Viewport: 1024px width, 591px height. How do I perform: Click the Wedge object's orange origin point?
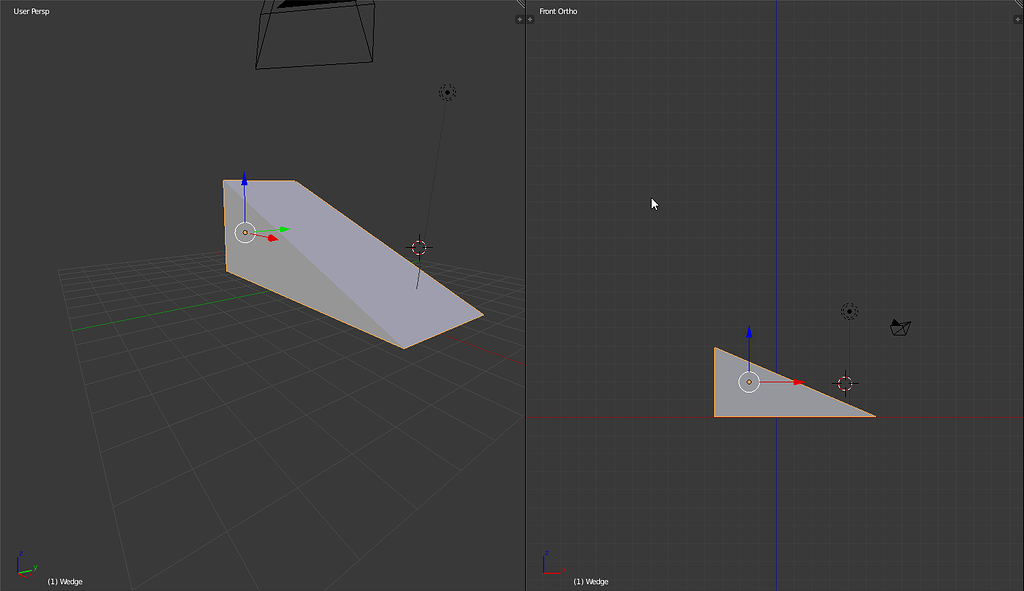coord(245,232)
